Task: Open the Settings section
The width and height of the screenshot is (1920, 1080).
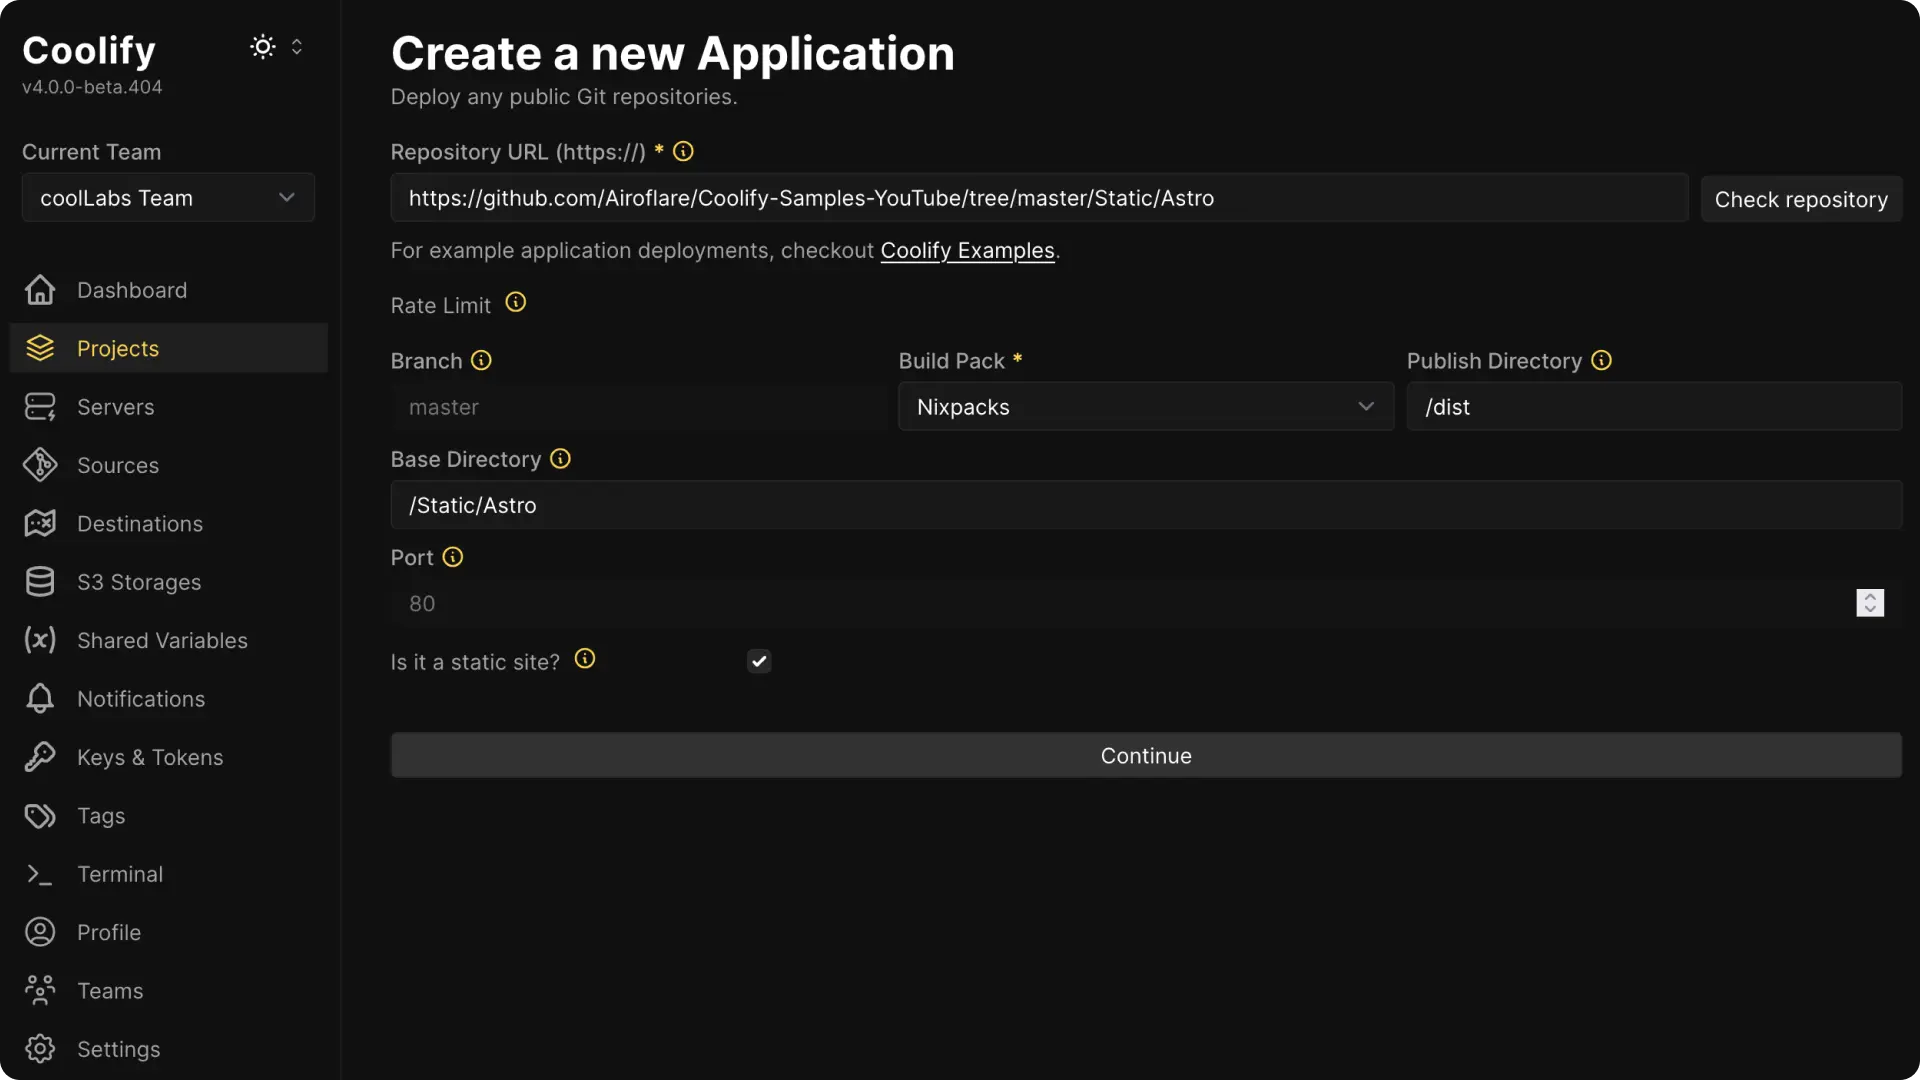Action: click(x=119, y=1048)
